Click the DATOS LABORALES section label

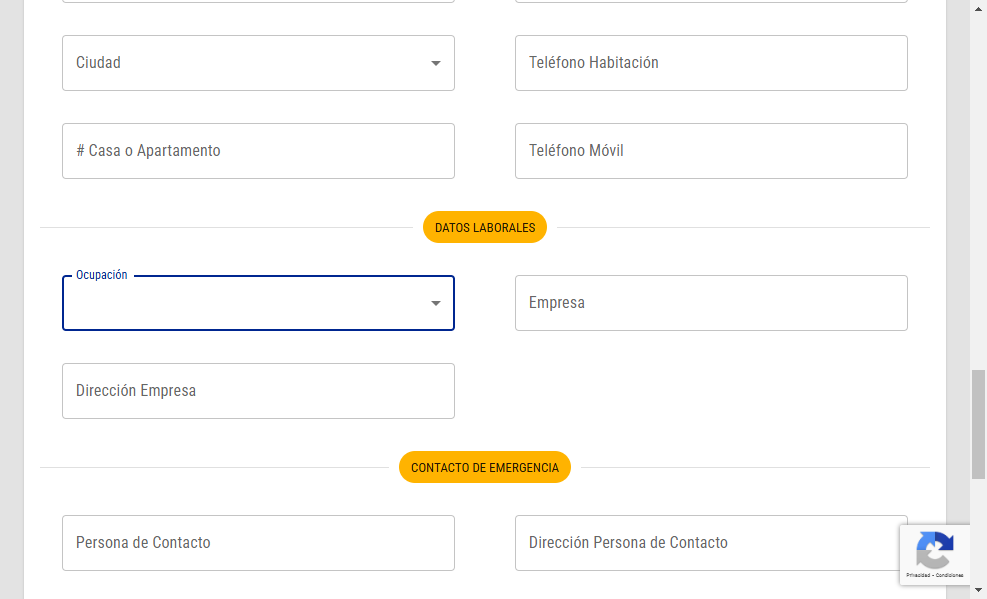(485, 227)
